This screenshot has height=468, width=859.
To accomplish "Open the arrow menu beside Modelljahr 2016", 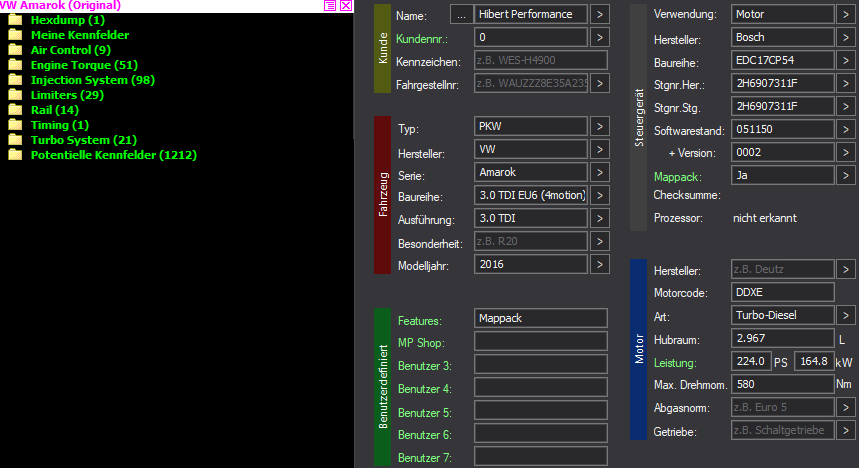I will click(x=600, y=265).
